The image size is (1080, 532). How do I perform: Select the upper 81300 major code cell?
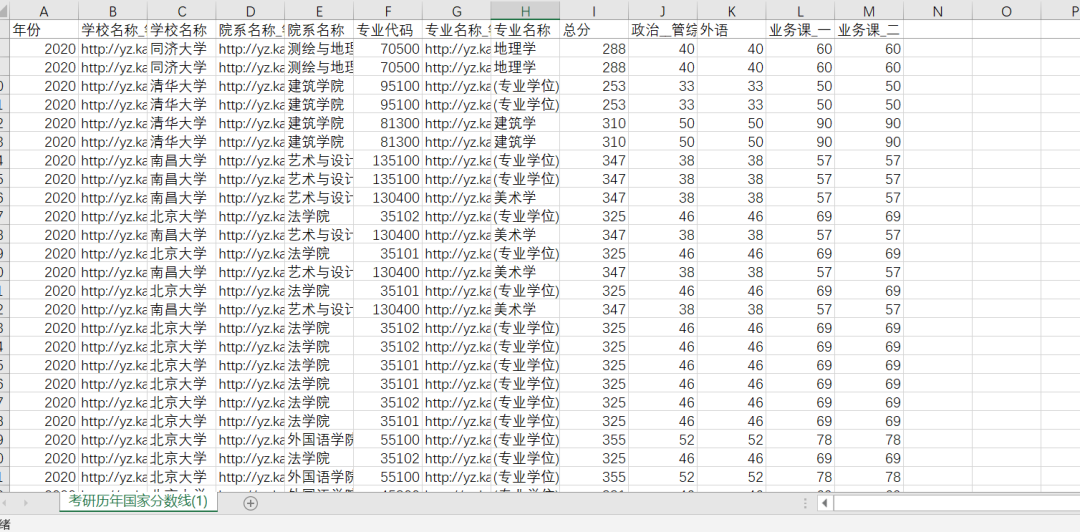388,123
